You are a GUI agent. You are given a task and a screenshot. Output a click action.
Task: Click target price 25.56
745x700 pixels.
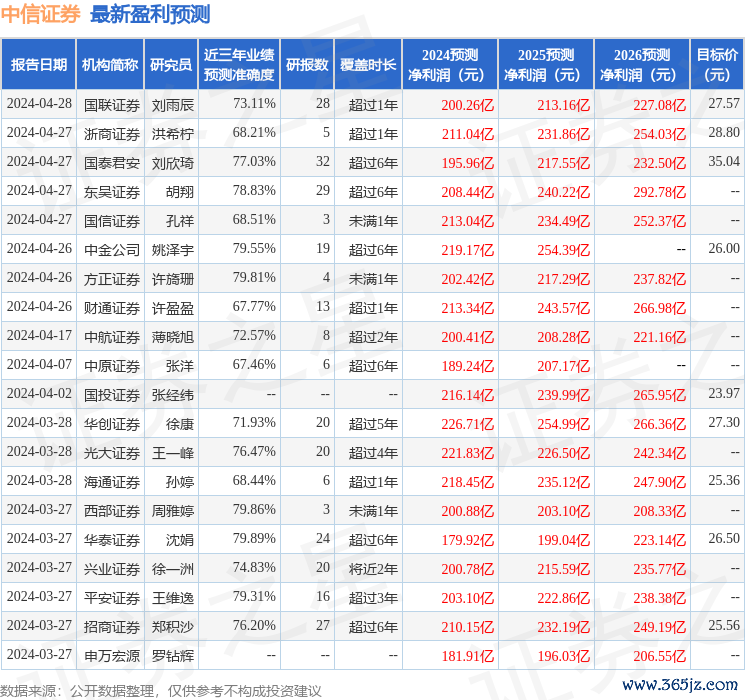point(724,625)
